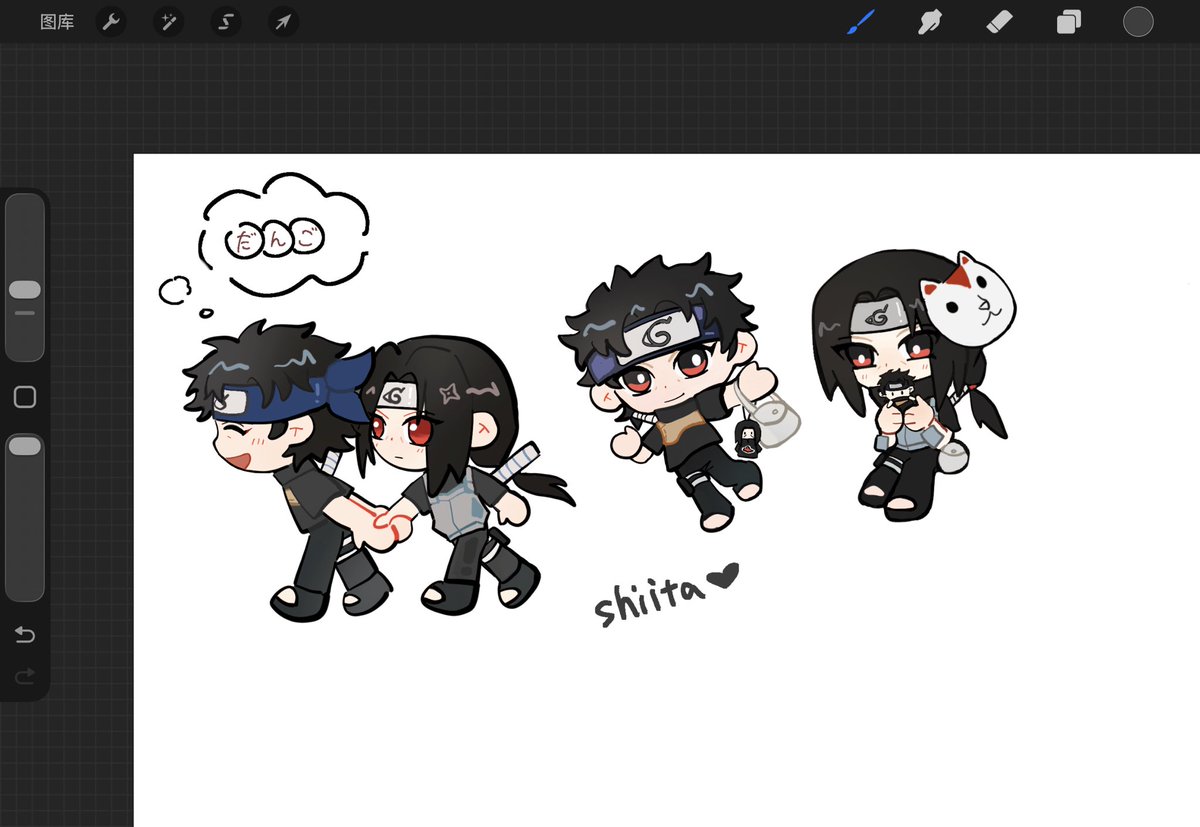Open the Layers panel
The image size is (1200, 827).
1069,22
